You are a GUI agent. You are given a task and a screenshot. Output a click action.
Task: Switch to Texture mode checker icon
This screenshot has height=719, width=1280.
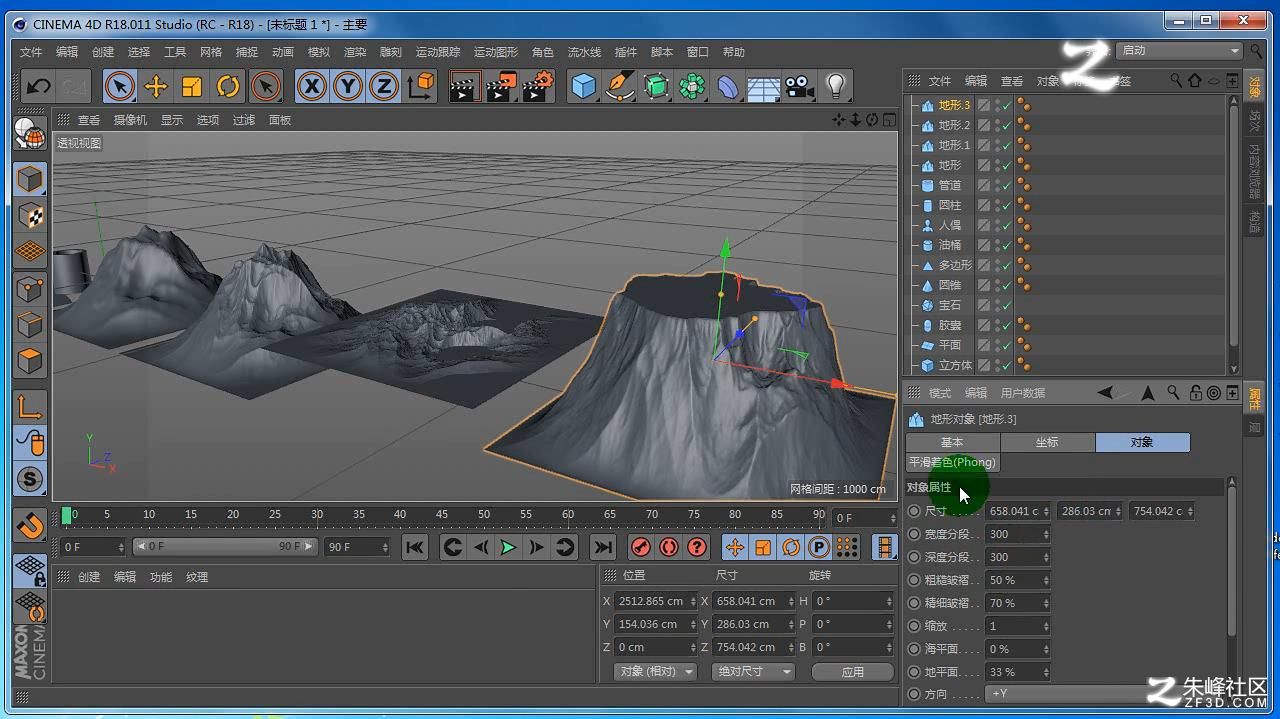30,215
